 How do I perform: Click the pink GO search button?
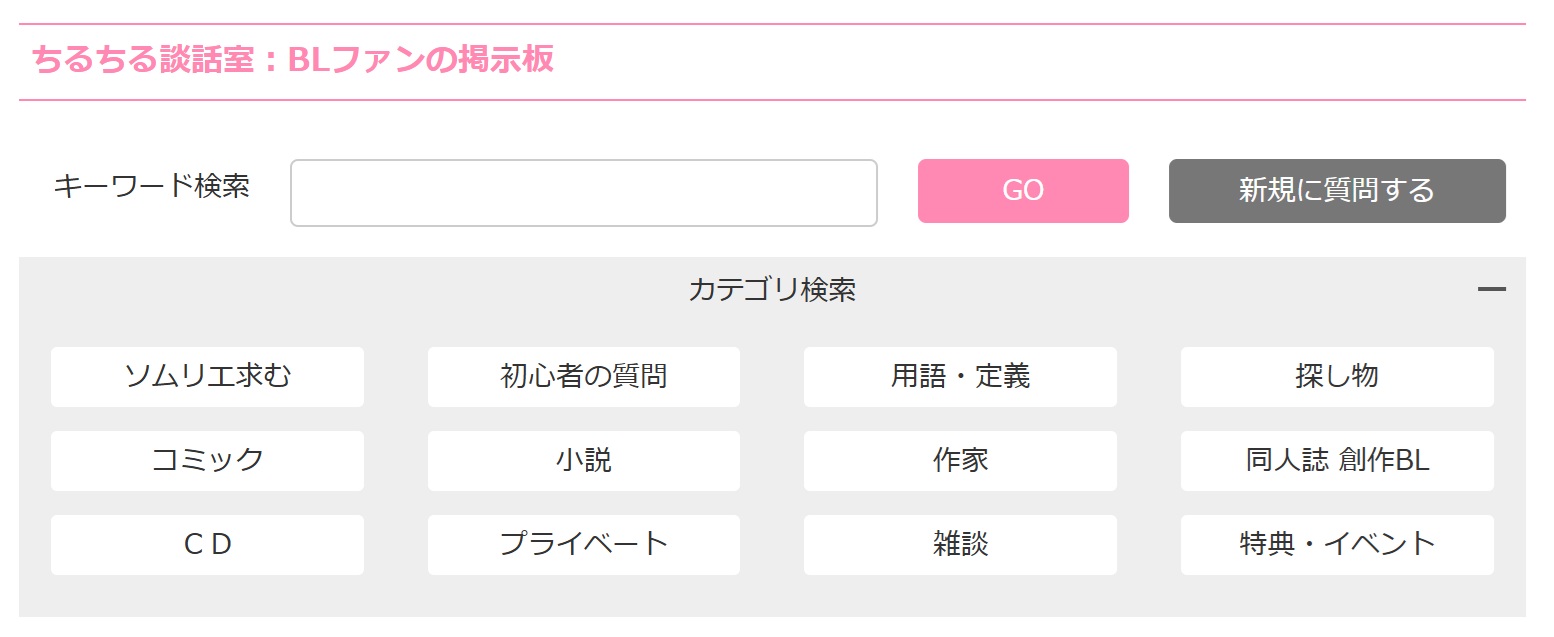point(1023,191)
